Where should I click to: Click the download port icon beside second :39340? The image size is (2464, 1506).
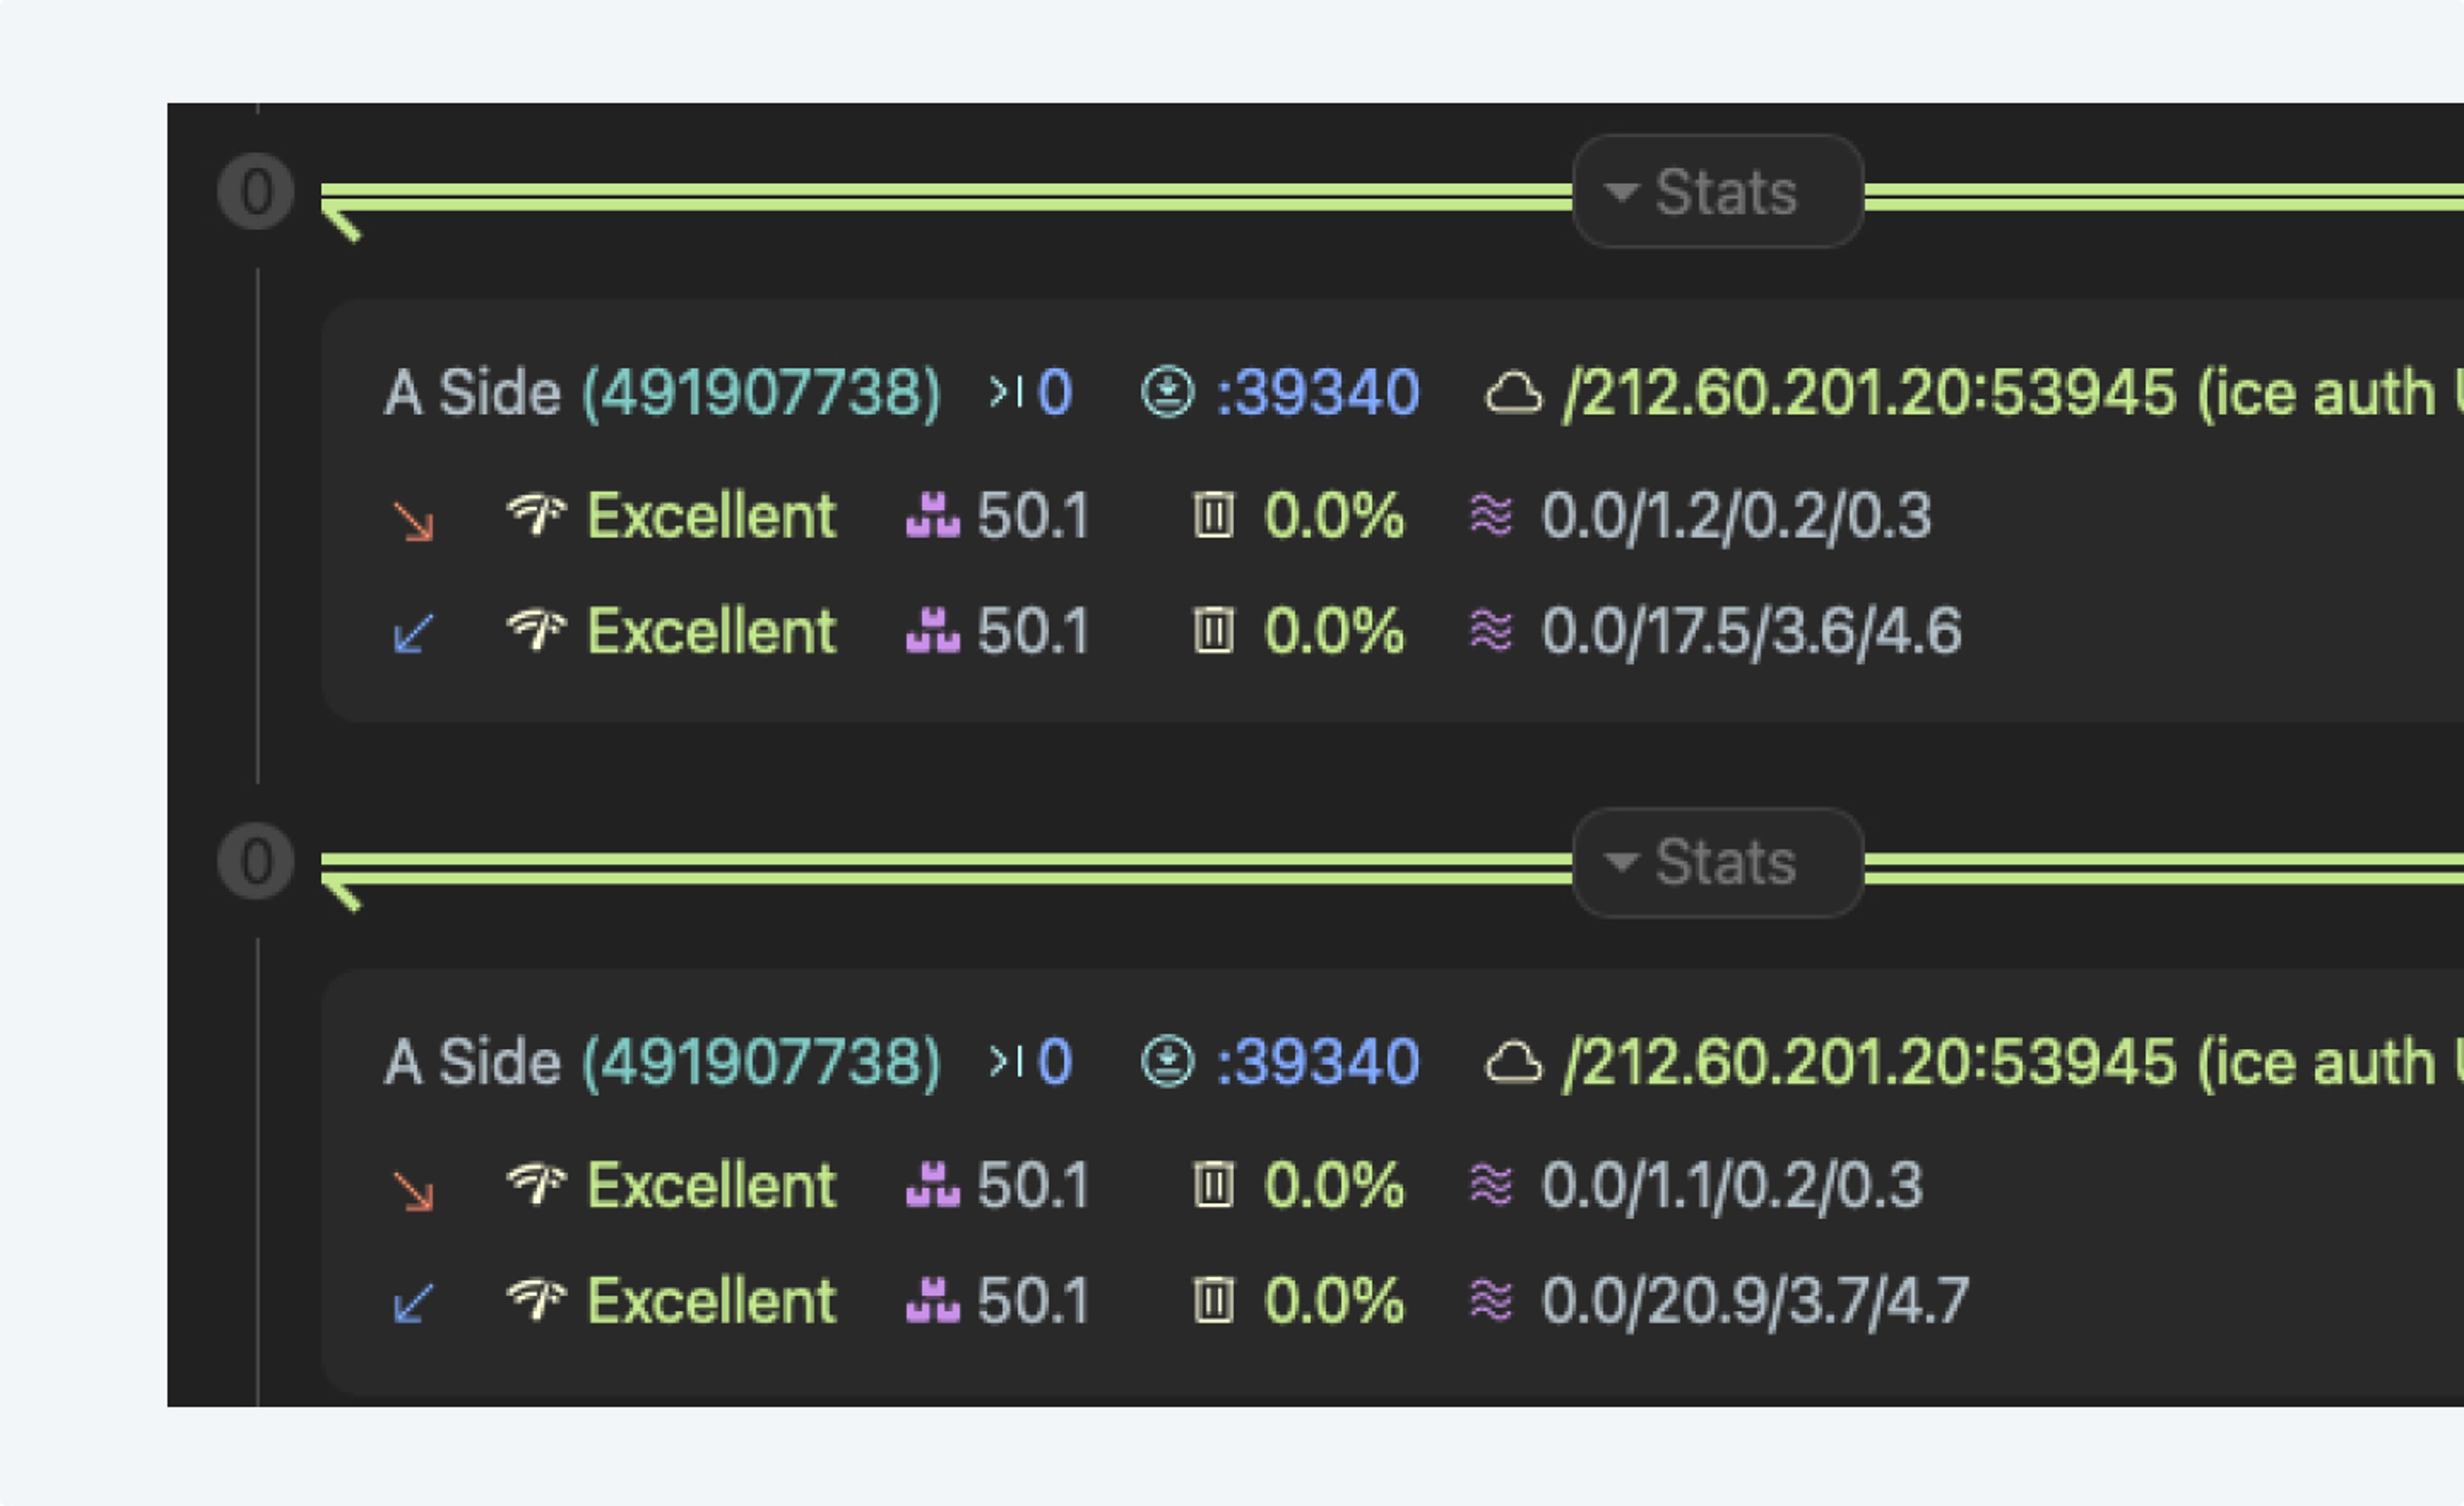[x=1167, y=1062]
